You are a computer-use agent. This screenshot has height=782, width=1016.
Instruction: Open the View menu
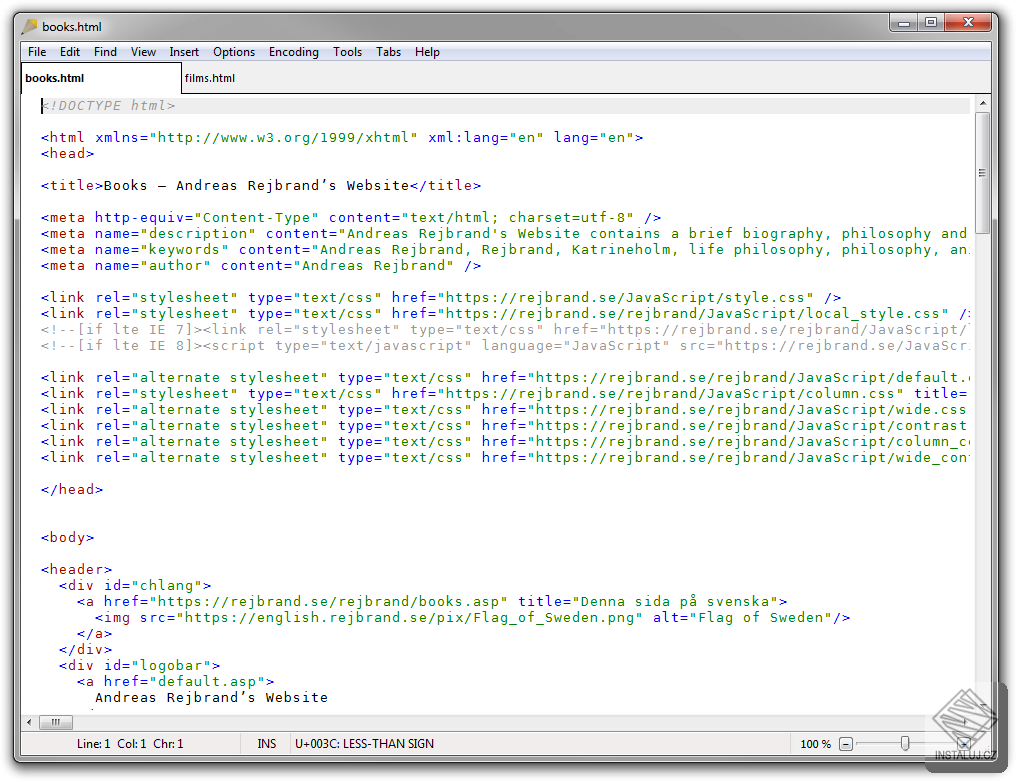click(143, 51)
